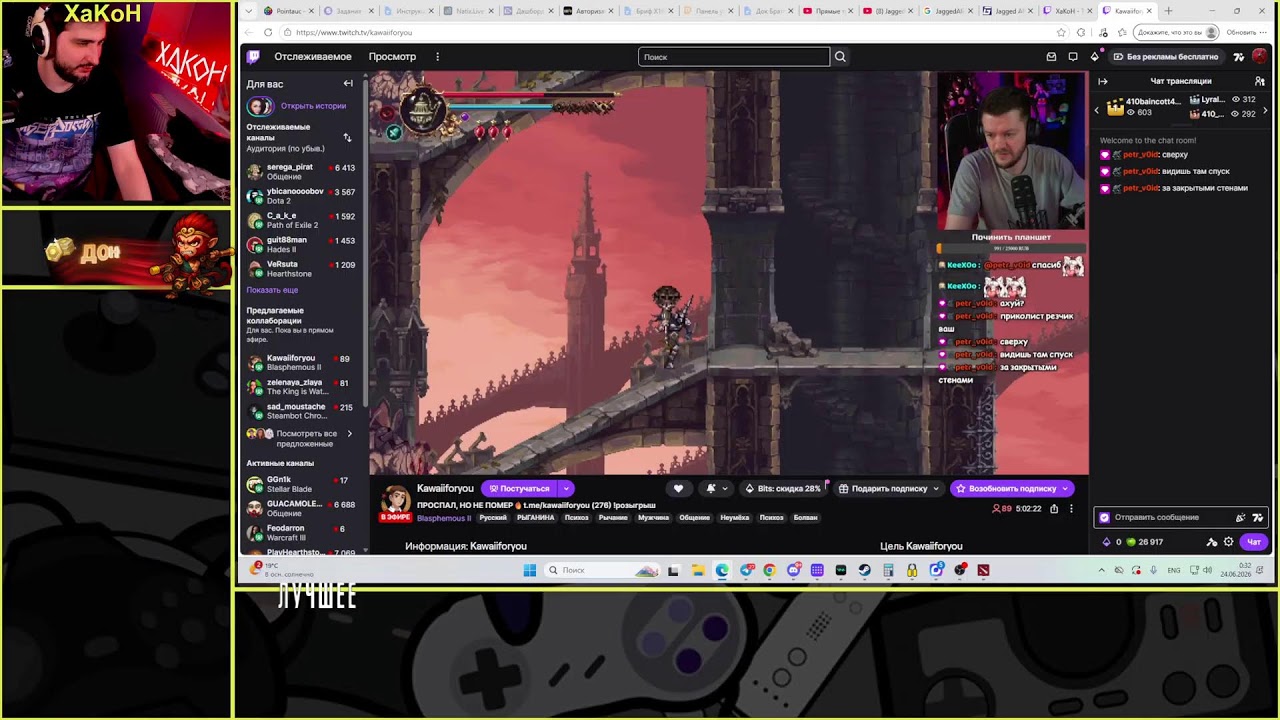Open chat settings gear icon

pos(1229,542)
